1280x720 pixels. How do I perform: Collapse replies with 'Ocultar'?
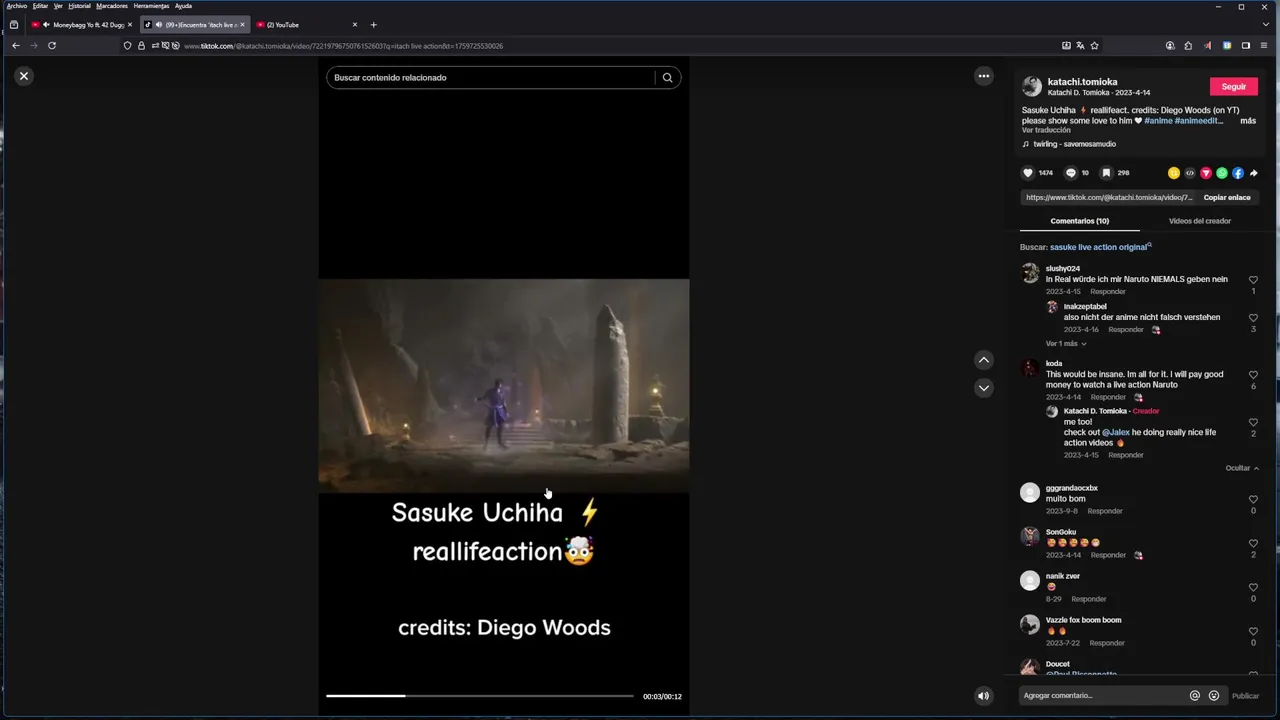tap(1242, 468)
